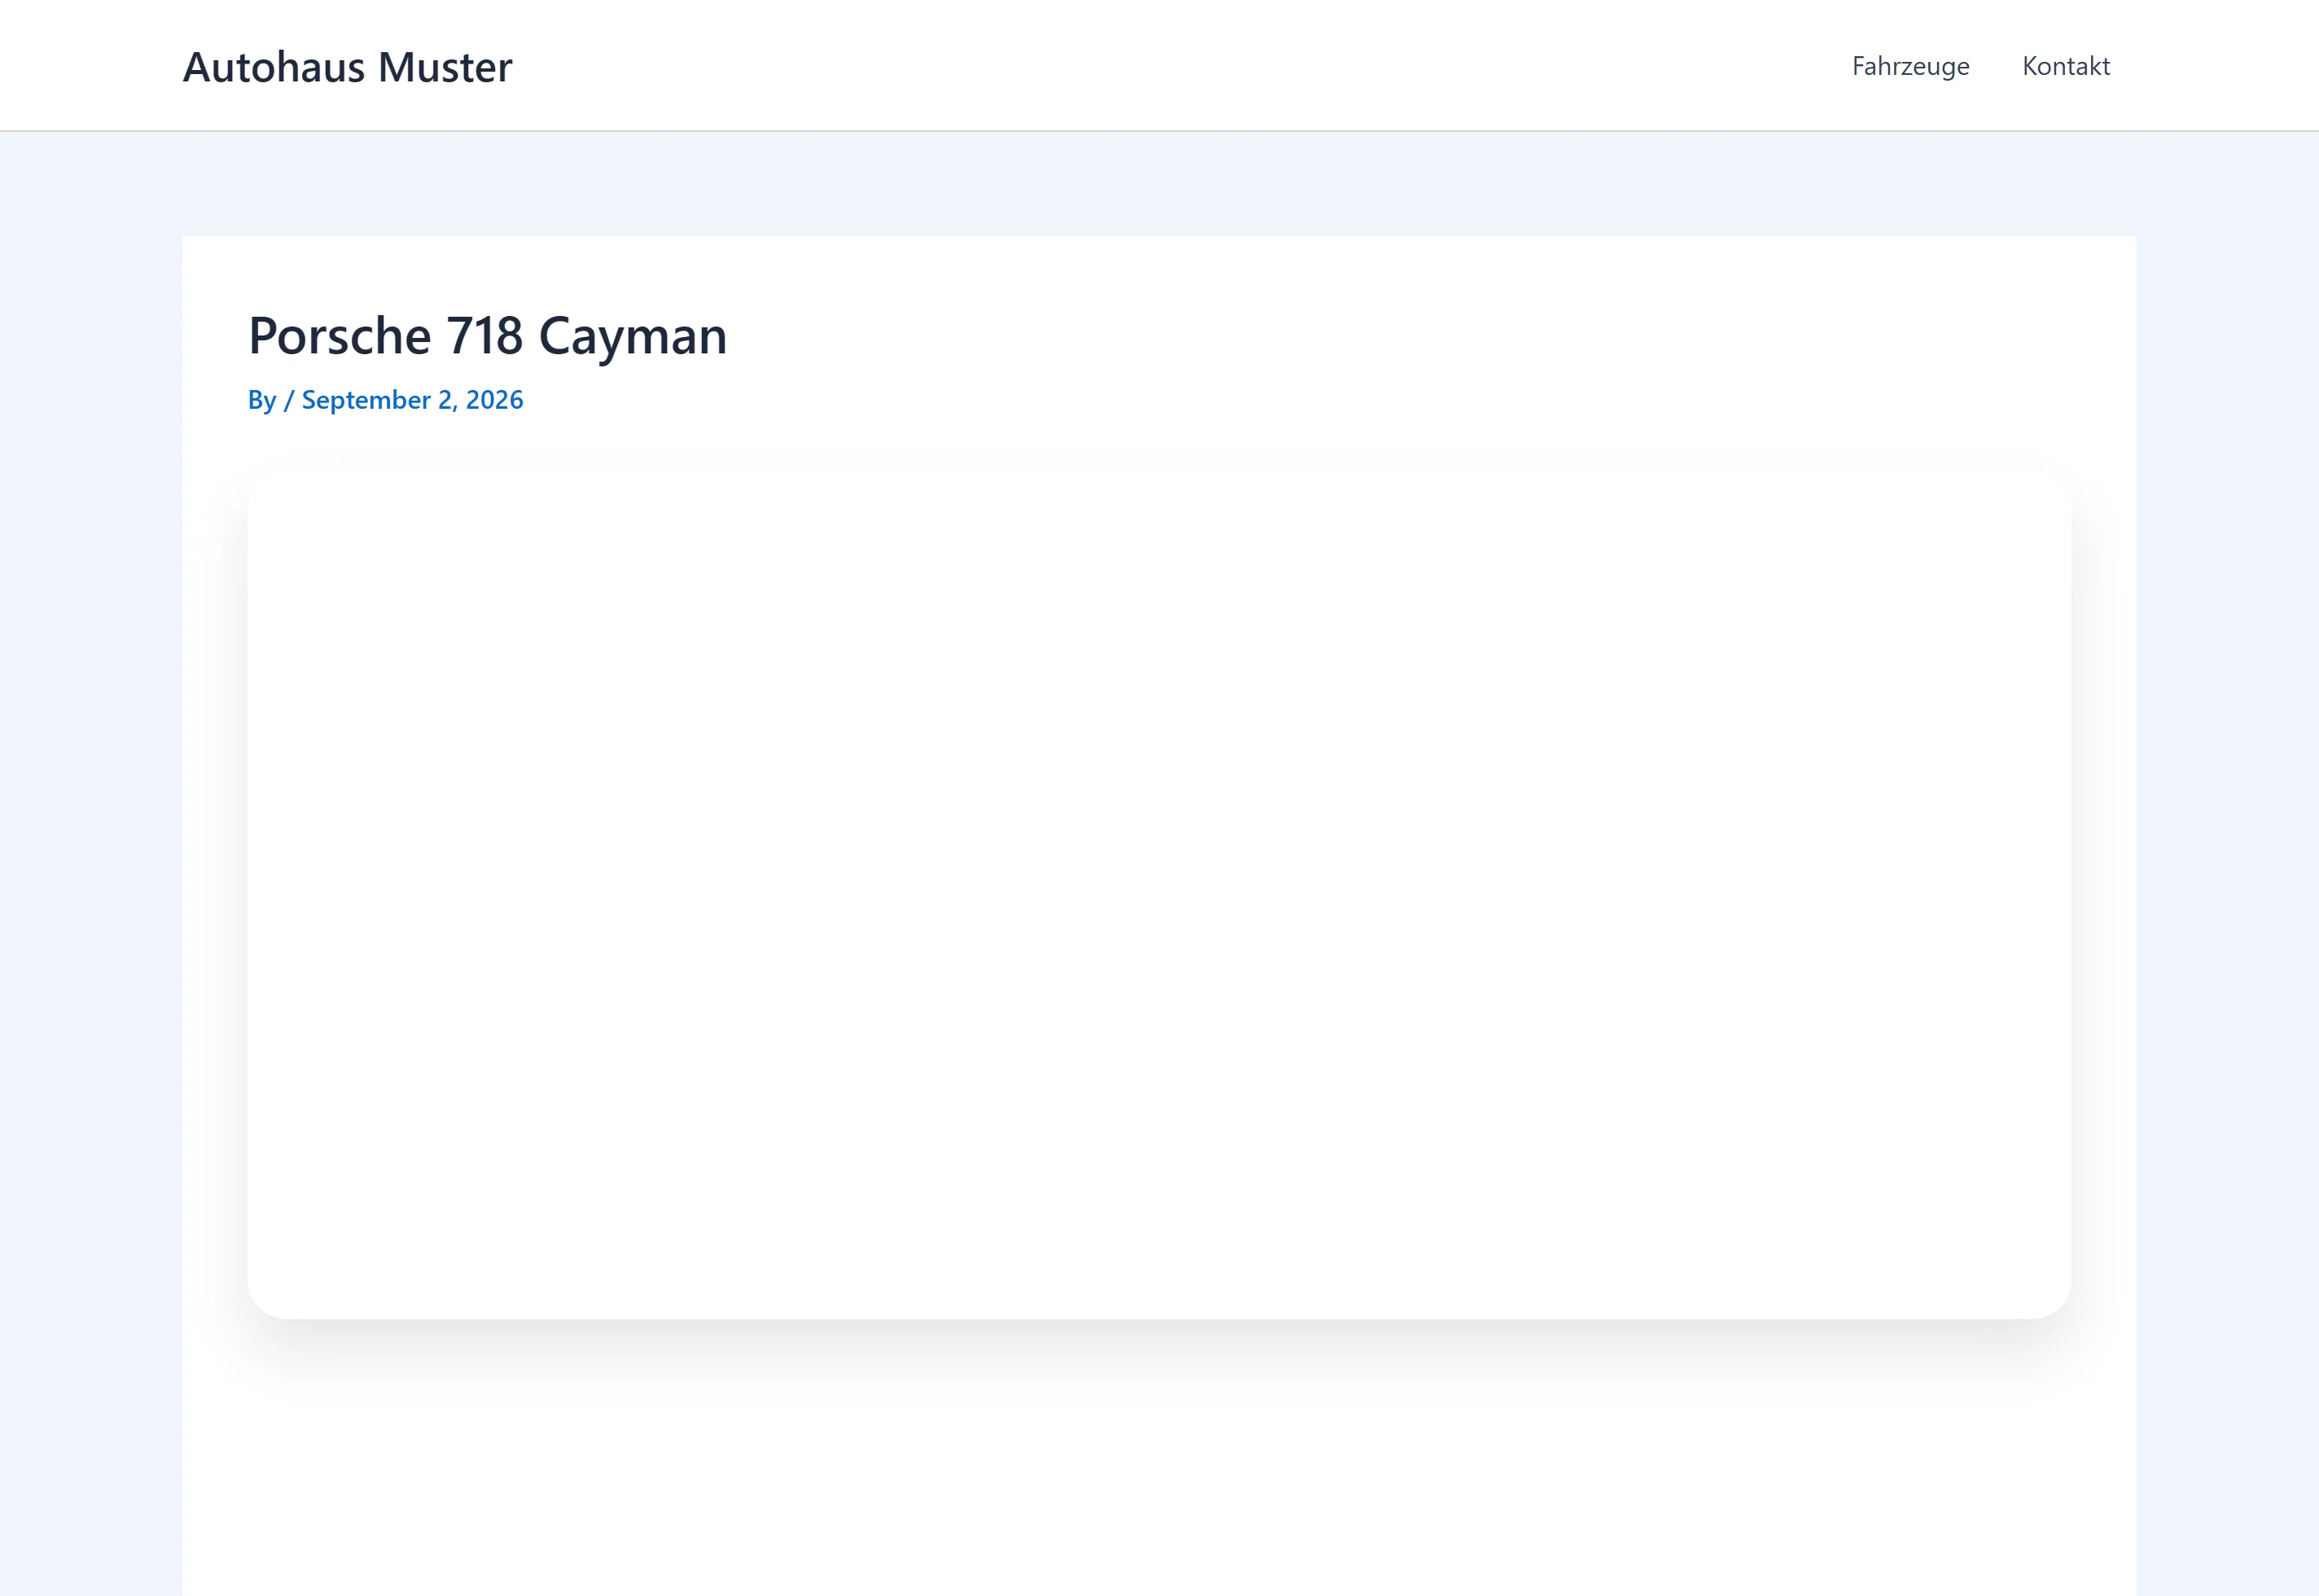Click the empty white card under the post date

point(1158,895)
